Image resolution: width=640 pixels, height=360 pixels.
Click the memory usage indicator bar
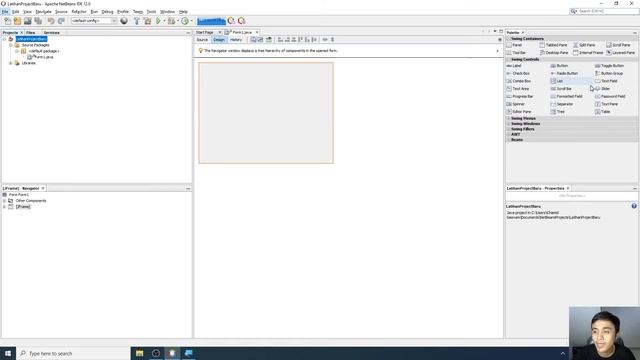tap(211, 21)
